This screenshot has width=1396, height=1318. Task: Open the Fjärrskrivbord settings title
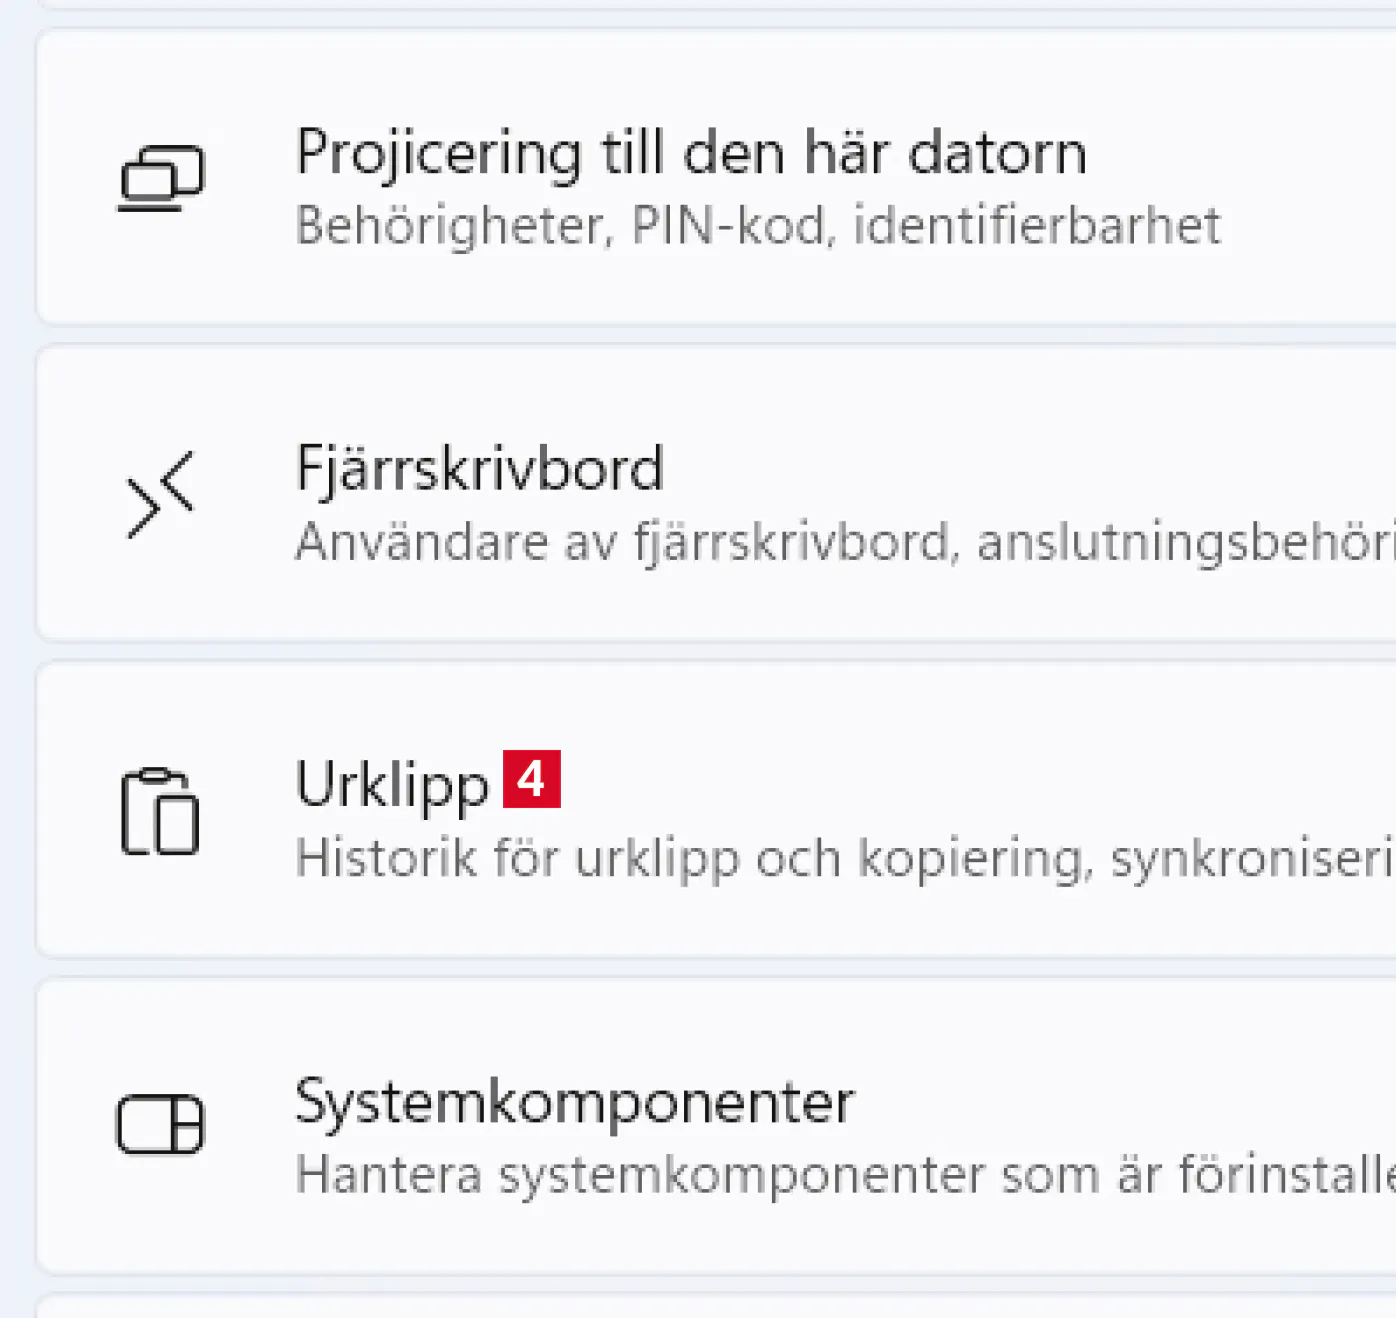tap(479, 469)
